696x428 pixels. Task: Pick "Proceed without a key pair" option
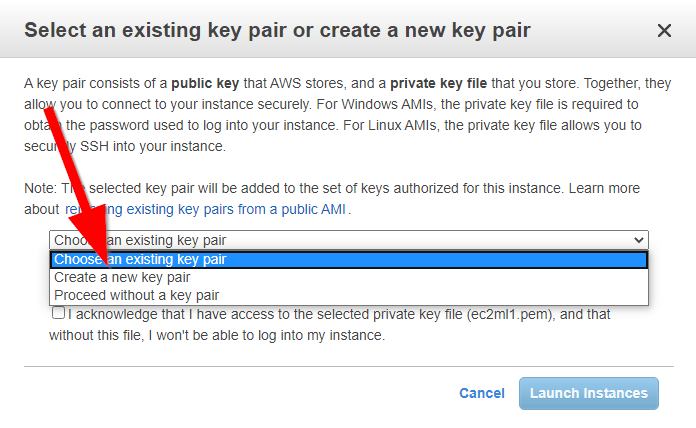136,295
